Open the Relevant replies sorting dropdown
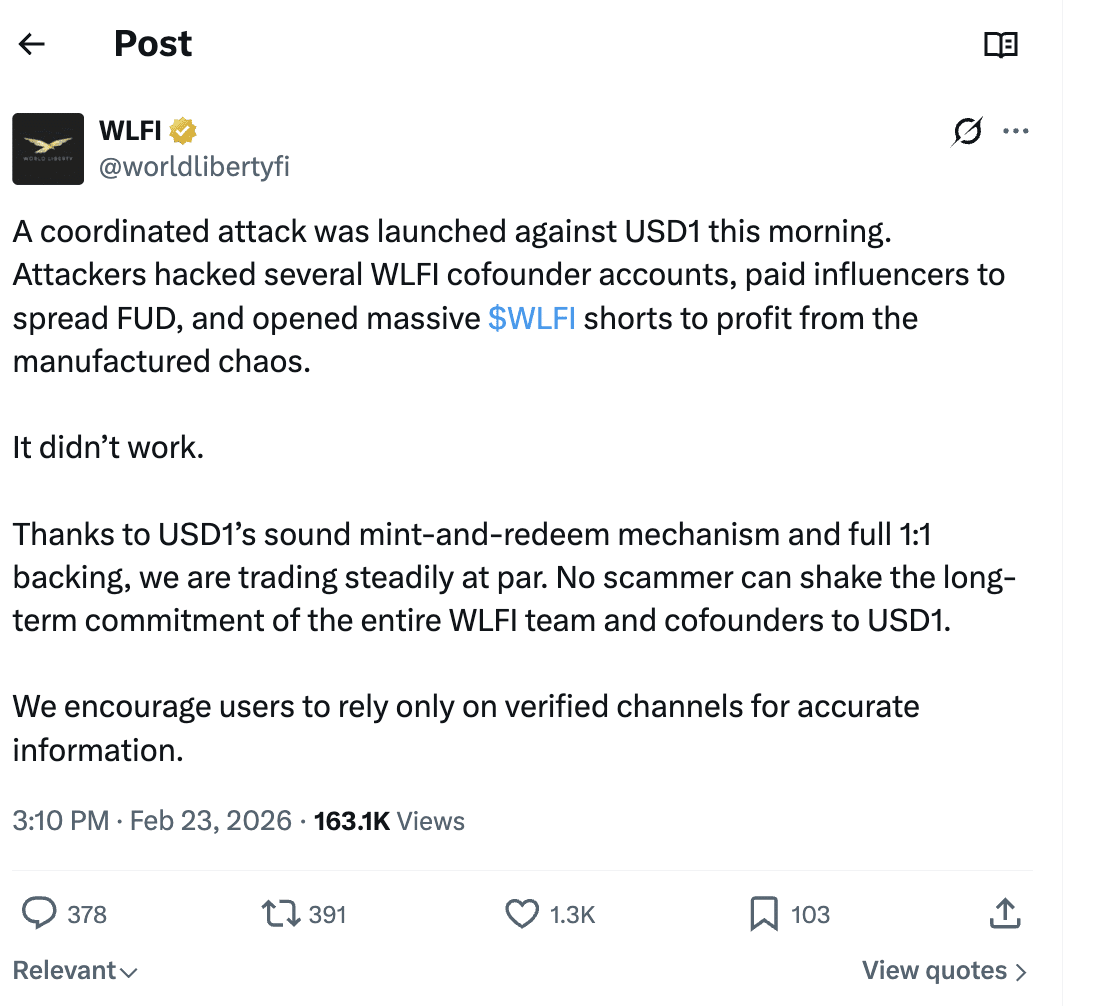Image resolution: width=1106 pixels, height=1006 pixels. (x=74, y=969)
